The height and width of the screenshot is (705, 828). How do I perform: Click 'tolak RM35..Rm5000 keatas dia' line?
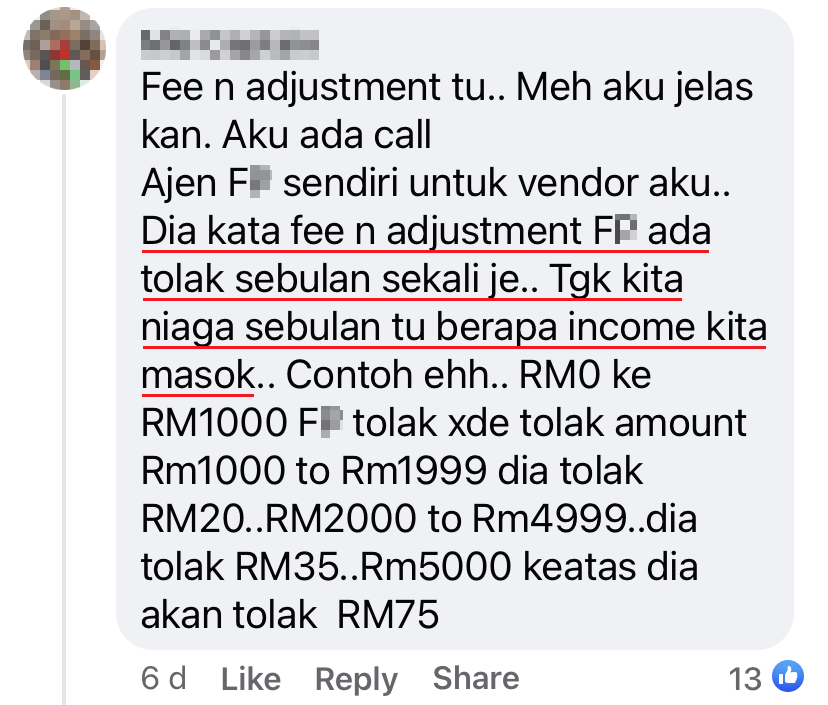419,567
